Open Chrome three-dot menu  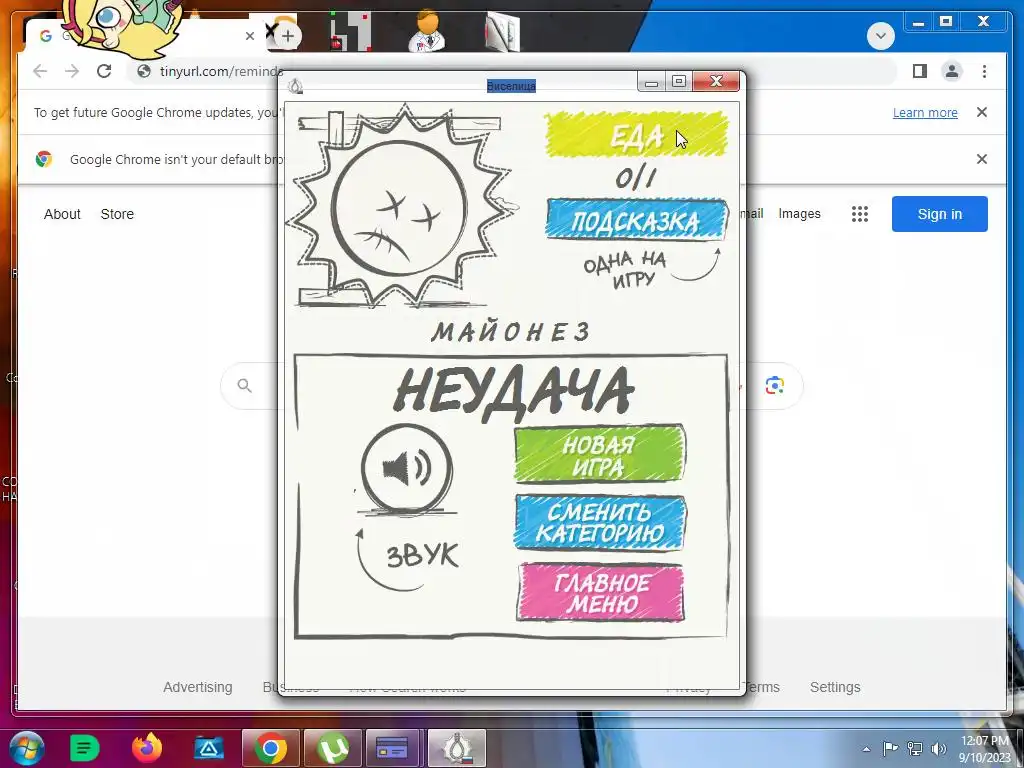(984, 71)
